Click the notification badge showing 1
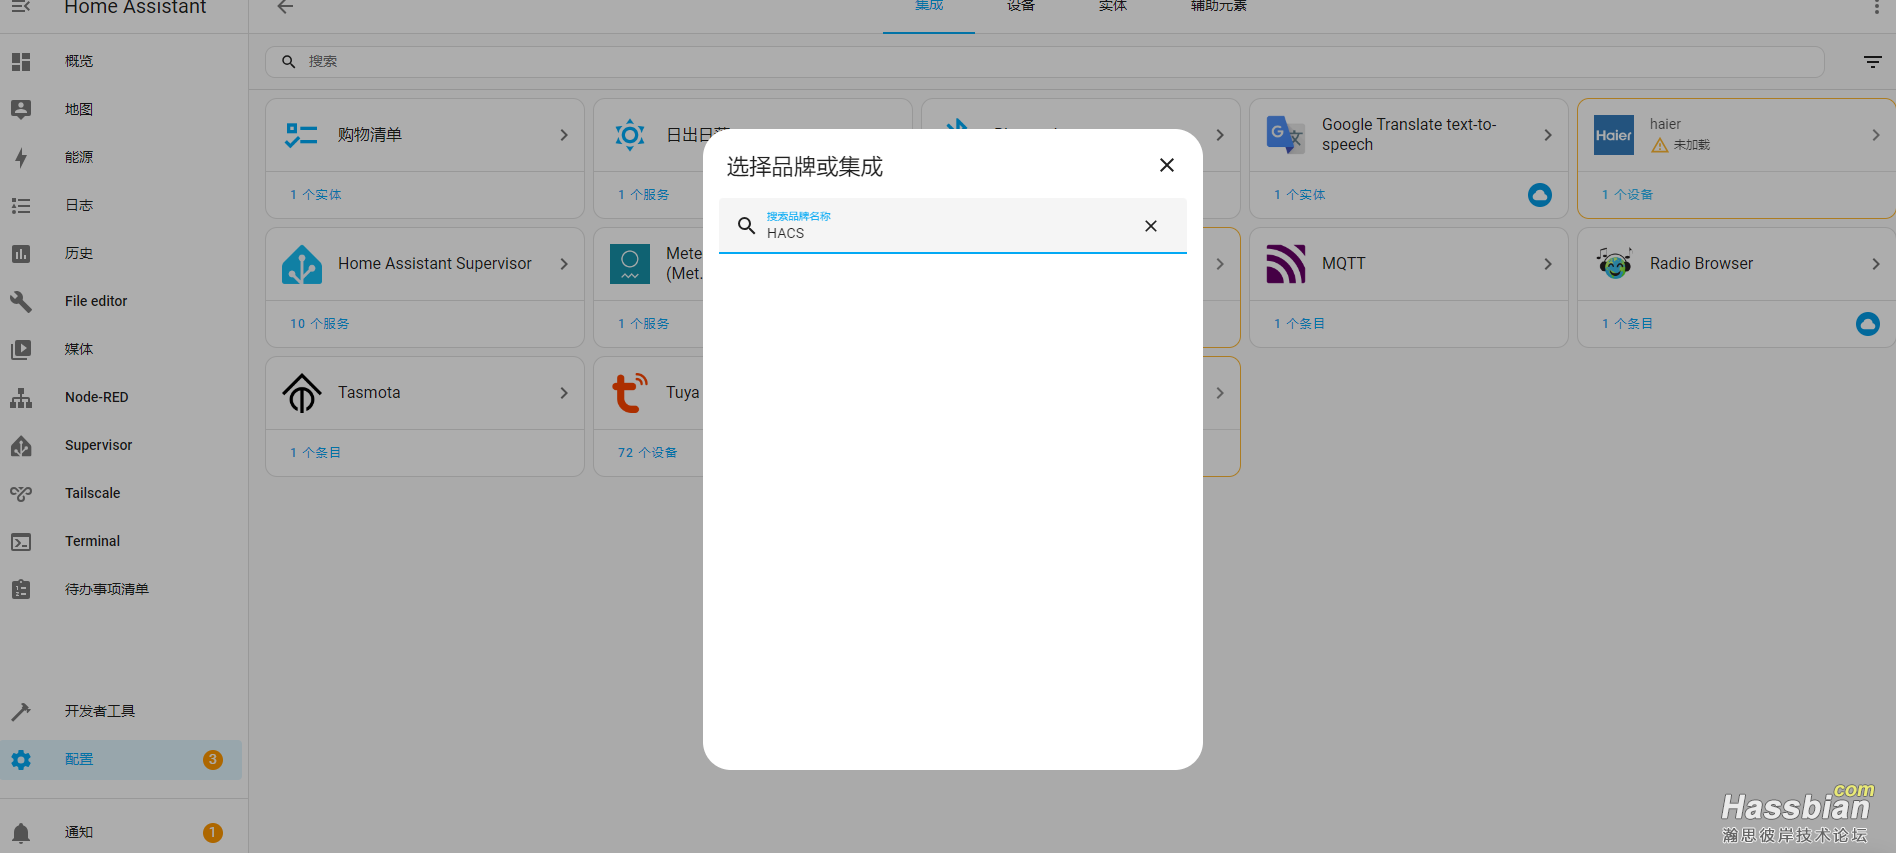Screen dimensions: 1896x853 tap(213, 833)
